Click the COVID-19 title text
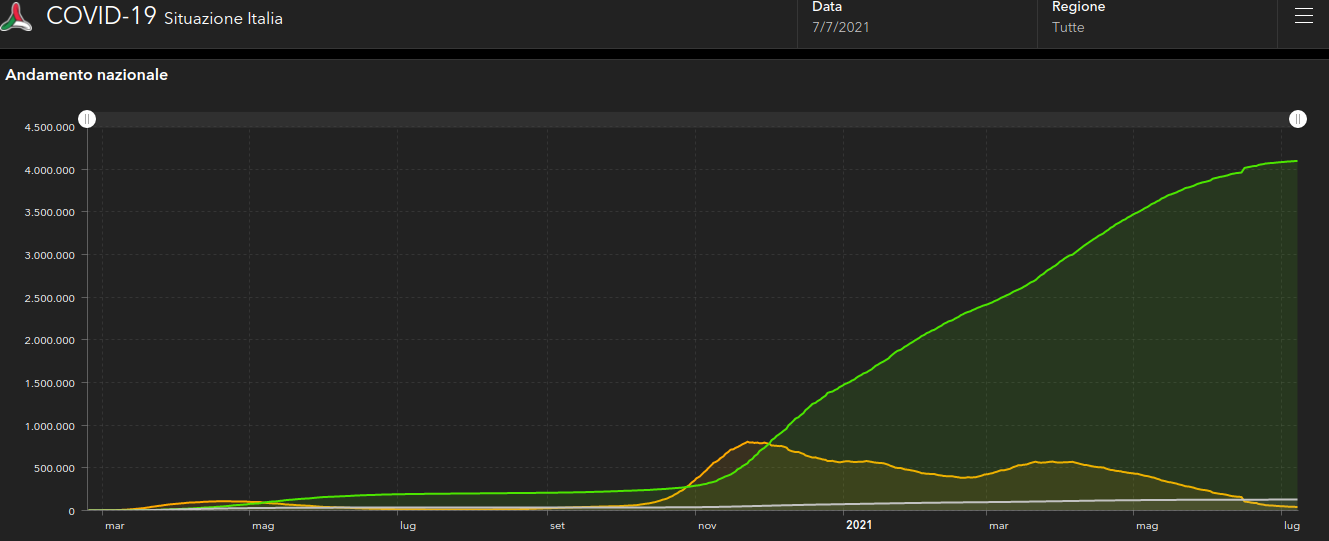 (x=101, y=16)
